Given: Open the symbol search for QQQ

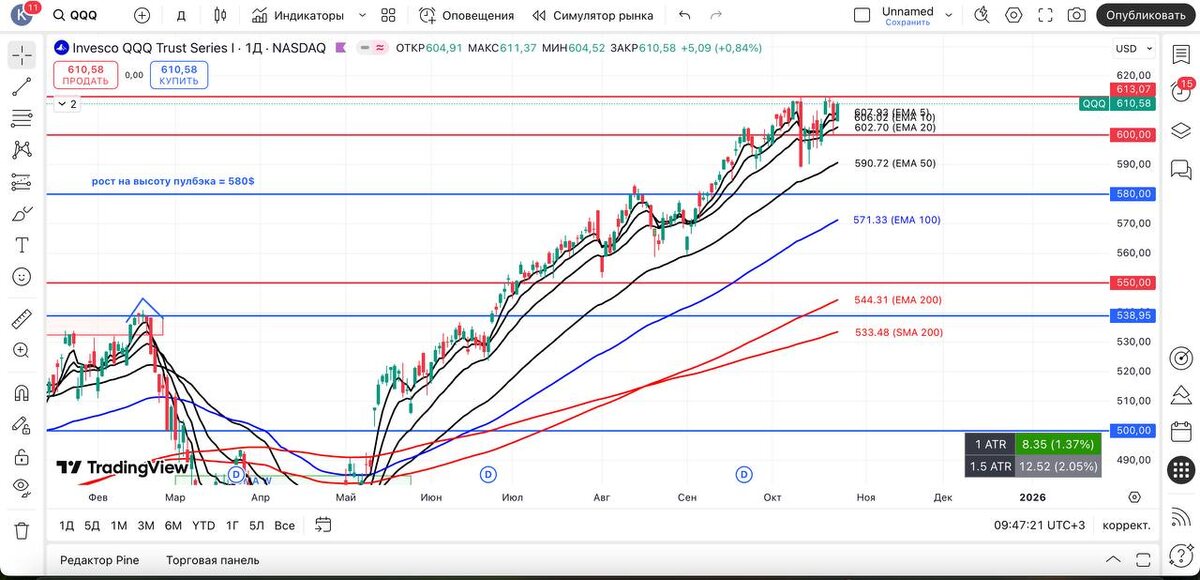Looking at the screenshot, I should pos(76,15).
